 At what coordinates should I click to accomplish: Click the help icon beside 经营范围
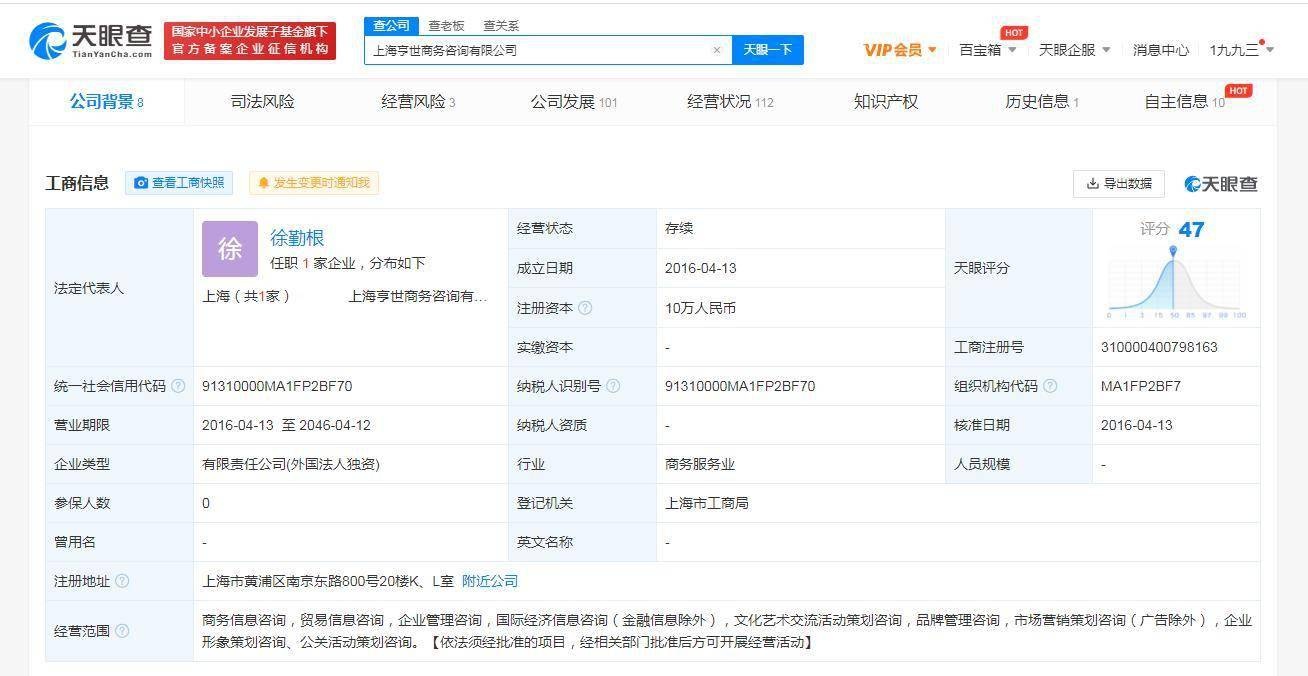pos(121,631)
